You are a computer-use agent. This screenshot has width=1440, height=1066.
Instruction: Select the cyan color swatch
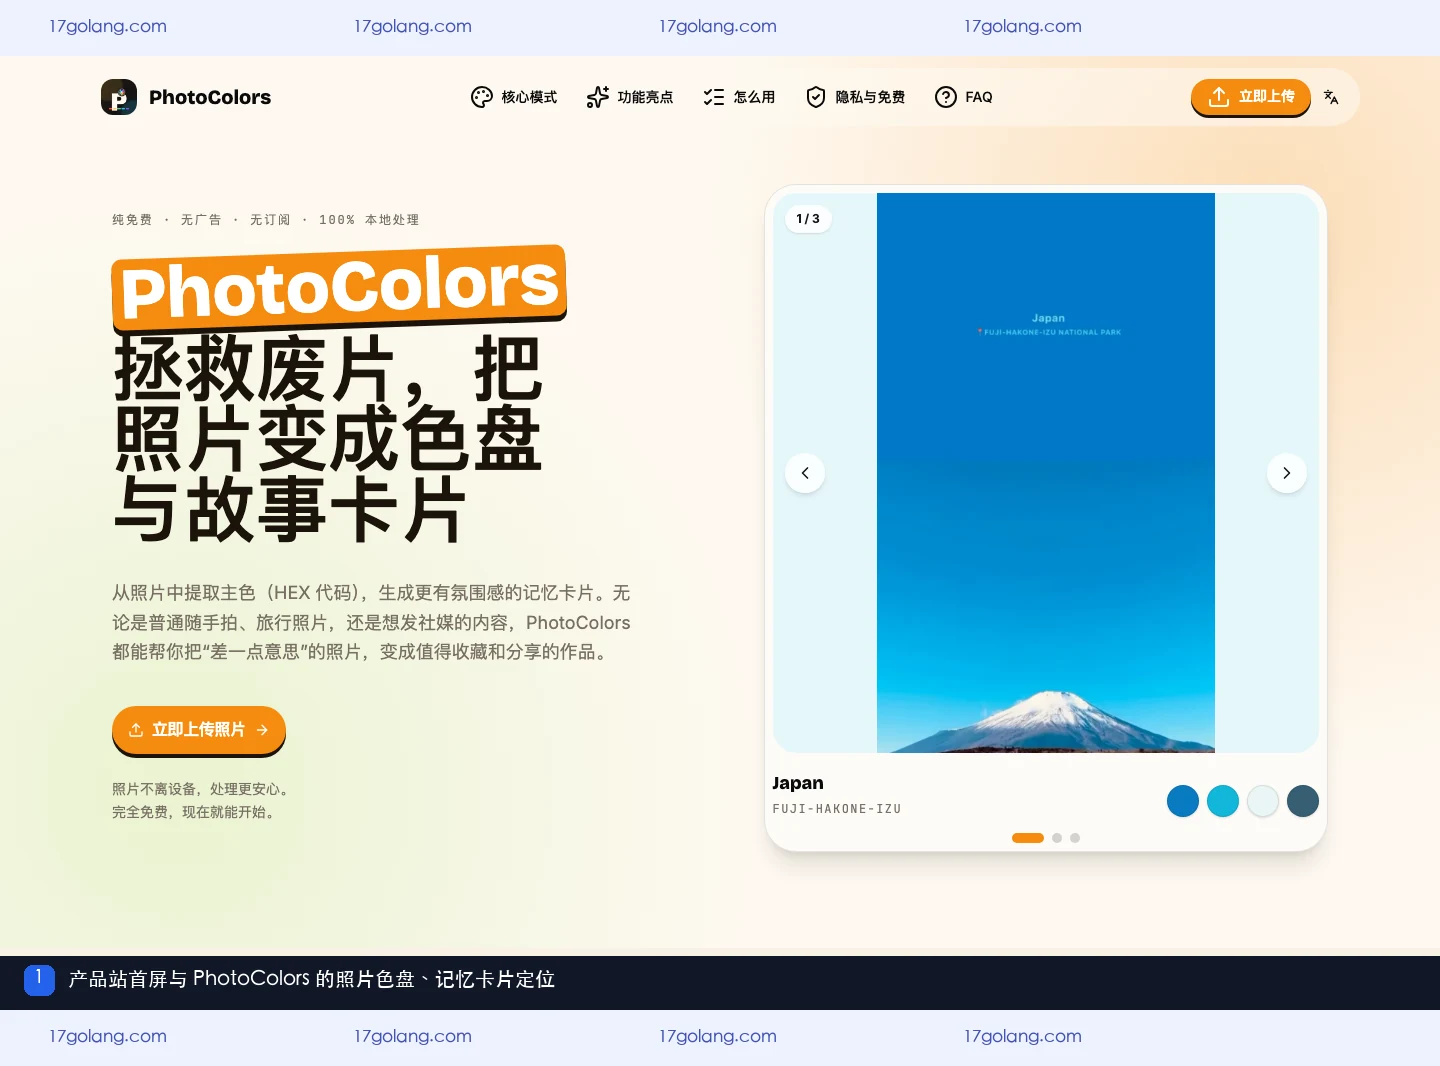(1223, 801)
